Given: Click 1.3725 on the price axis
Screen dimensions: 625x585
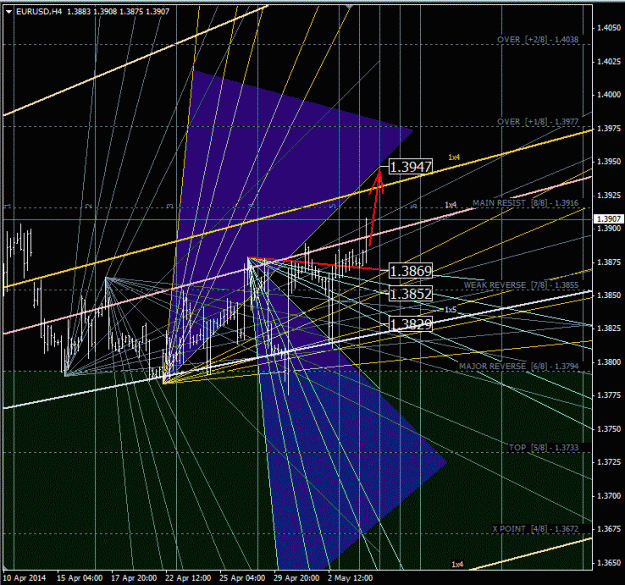Looking at the screenshot, I should click(609, 462).
